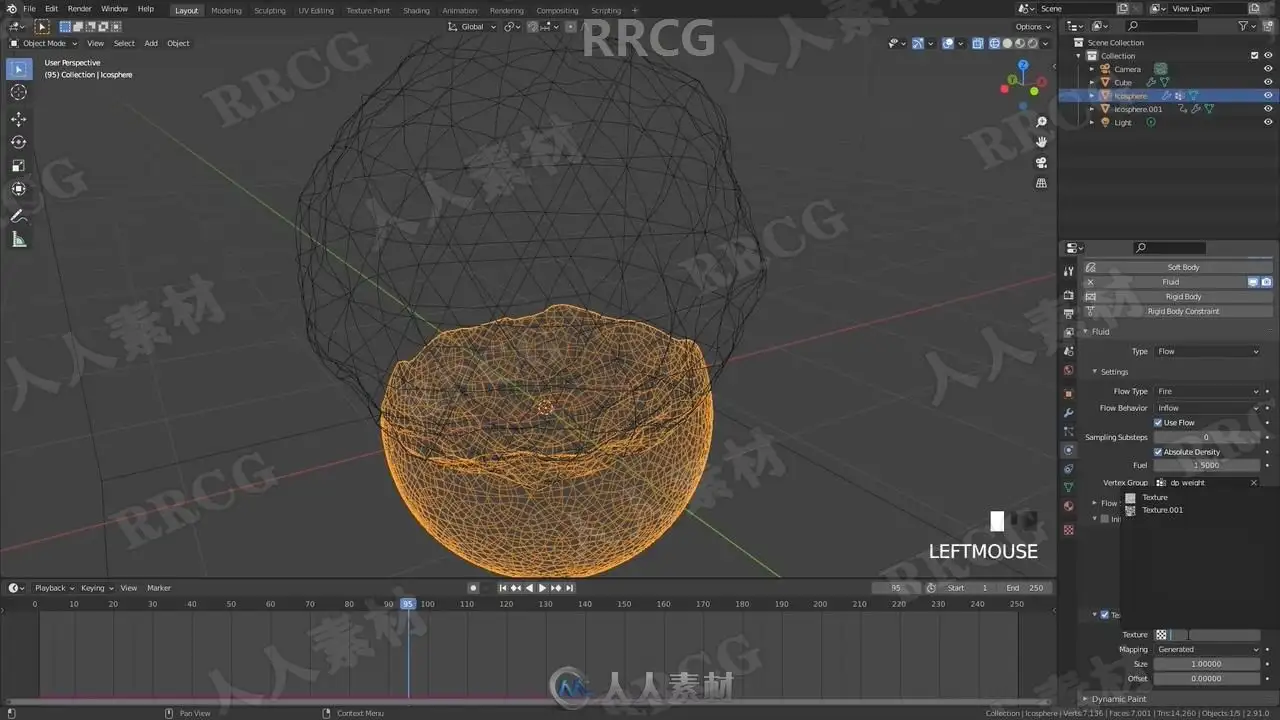Click the play animation button

click(x=543, y=588)
